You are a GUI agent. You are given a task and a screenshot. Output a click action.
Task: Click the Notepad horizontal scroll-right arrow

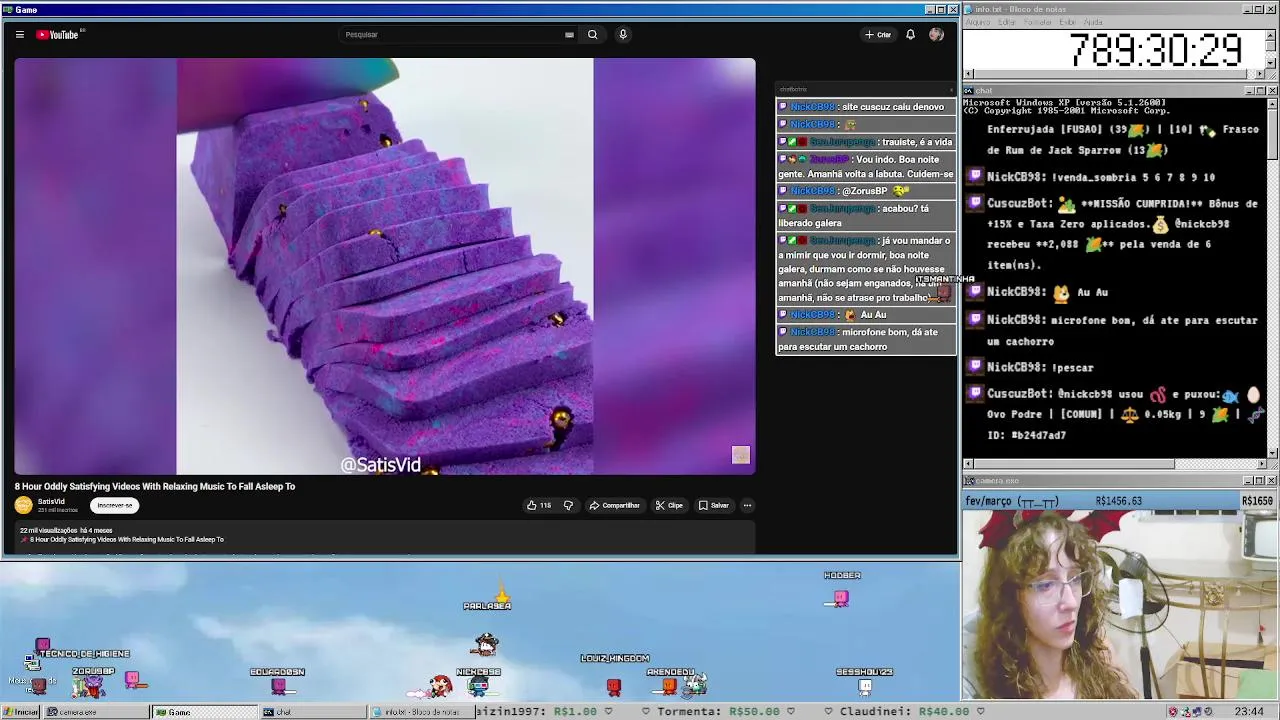tap(1260, 74)
